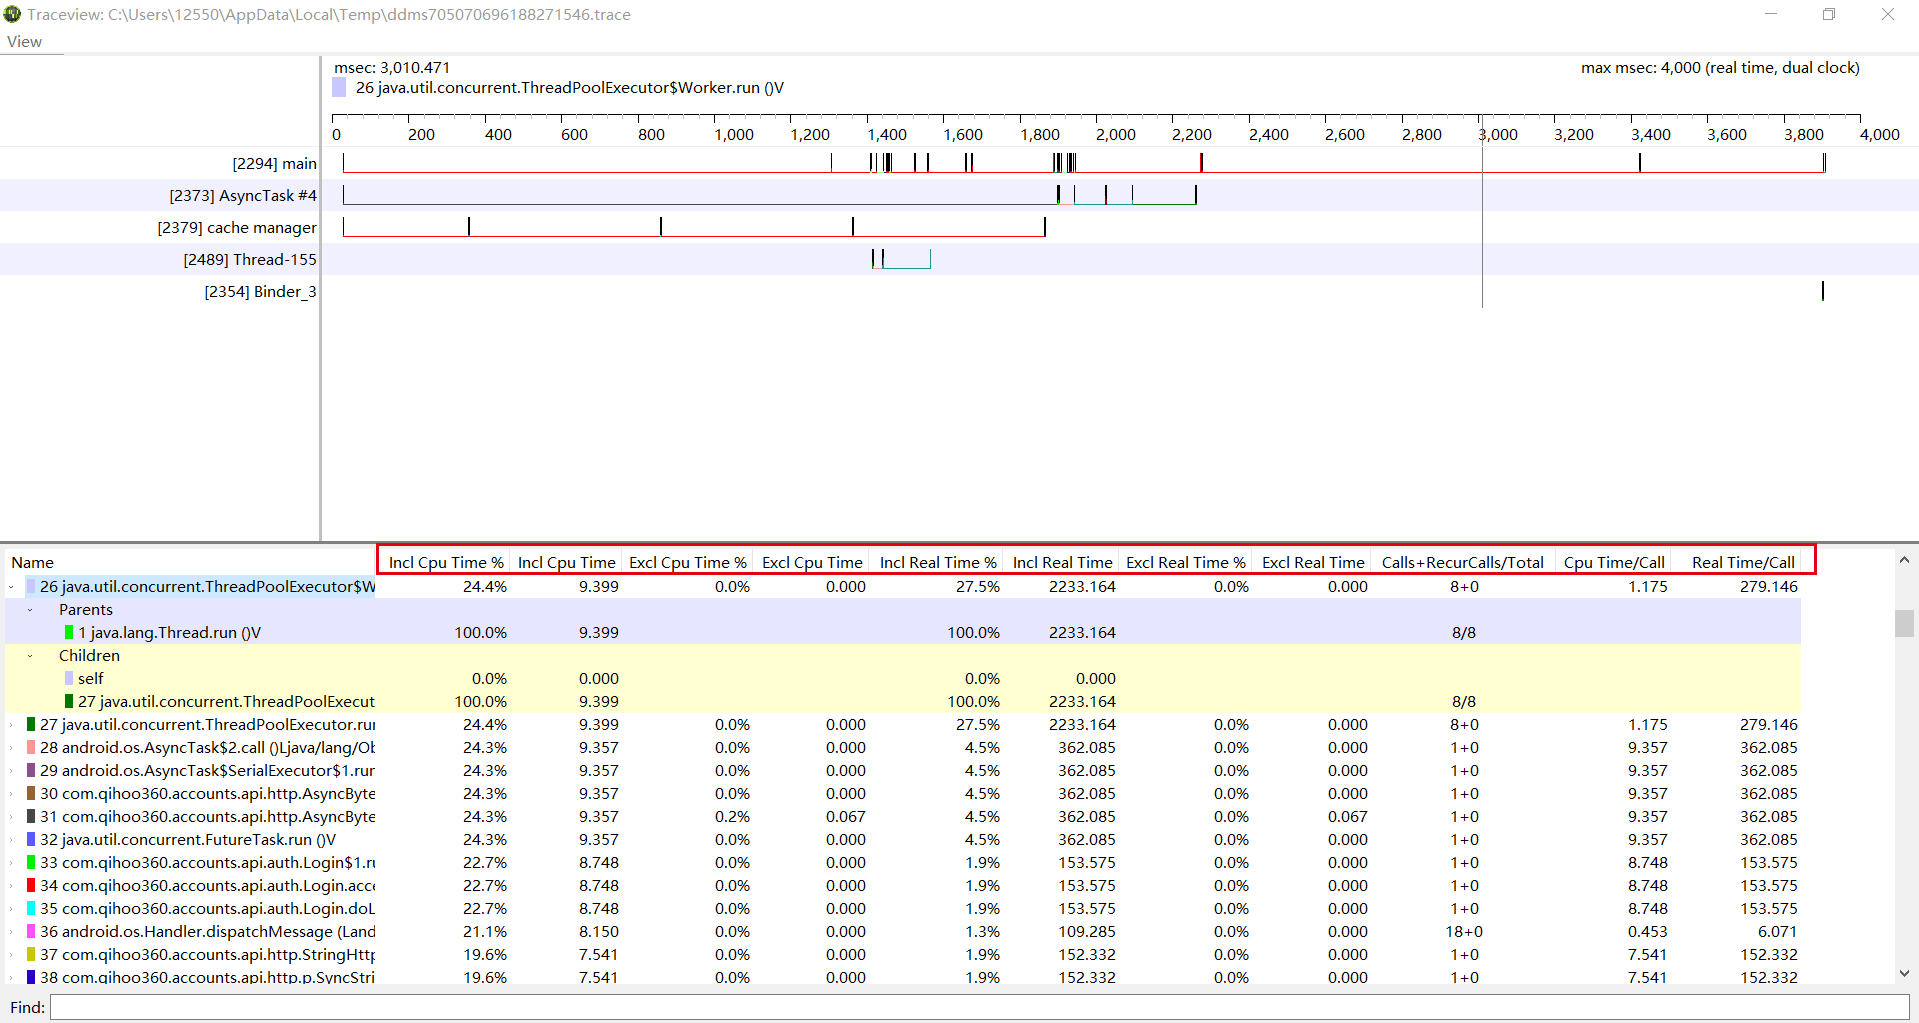The height and width of the screenshot is (1023, 1919).
Task: Click green color swatch of Thread.run
Action: click(69, 633)
